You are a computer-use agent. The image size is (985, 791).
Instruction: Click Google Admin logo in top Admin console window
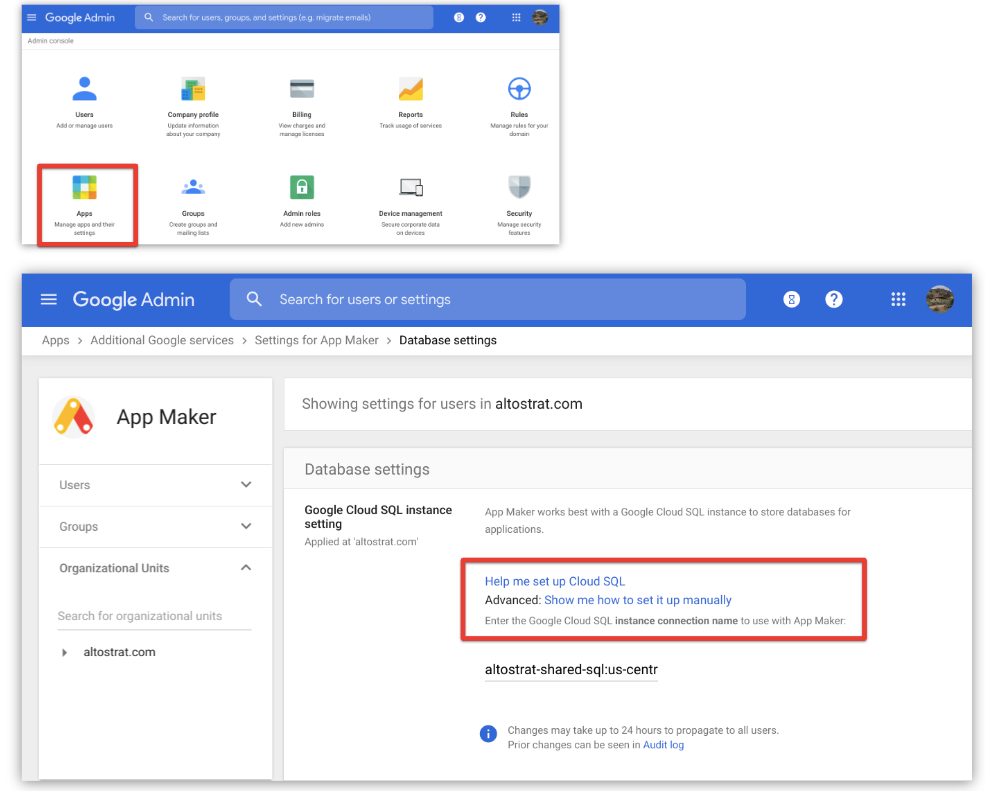pyautogui.click(x=80, y=18)
